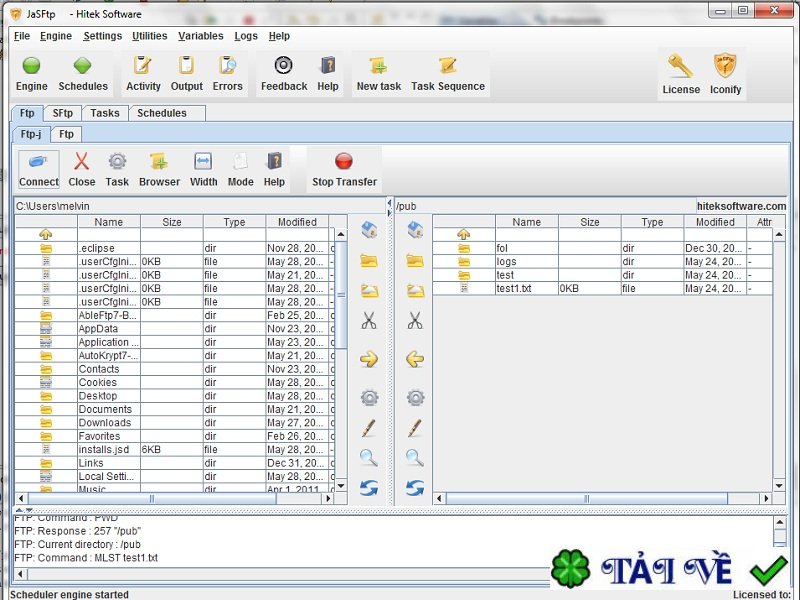
Task: Click the Connect icon in FTP toolbar
Action: coord(38,162)
